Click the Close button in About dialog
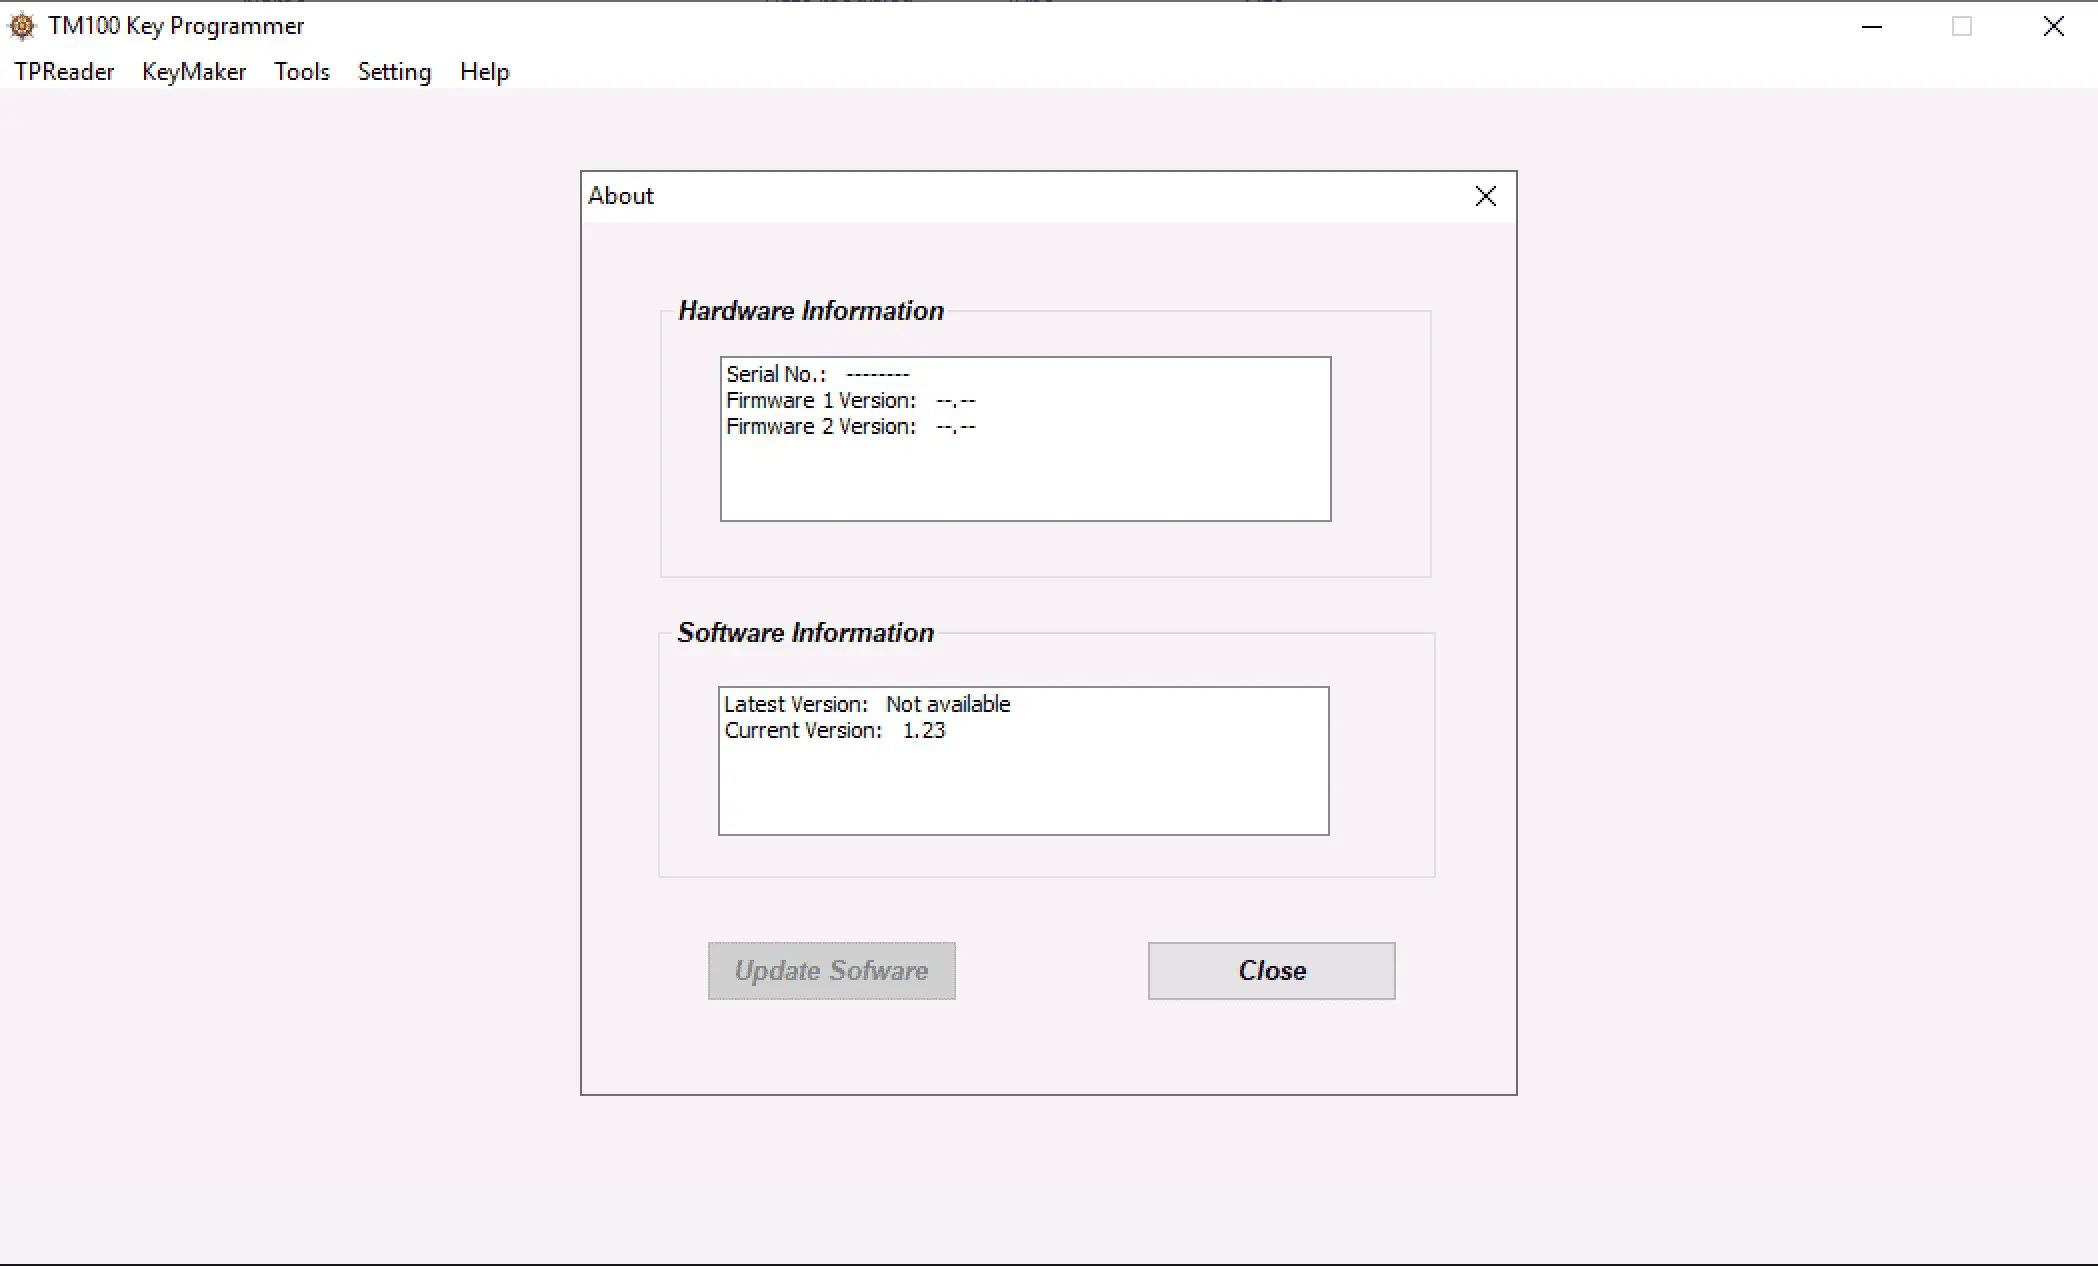This screenshot has height=1266, width=2098. tap(1271, 971)
